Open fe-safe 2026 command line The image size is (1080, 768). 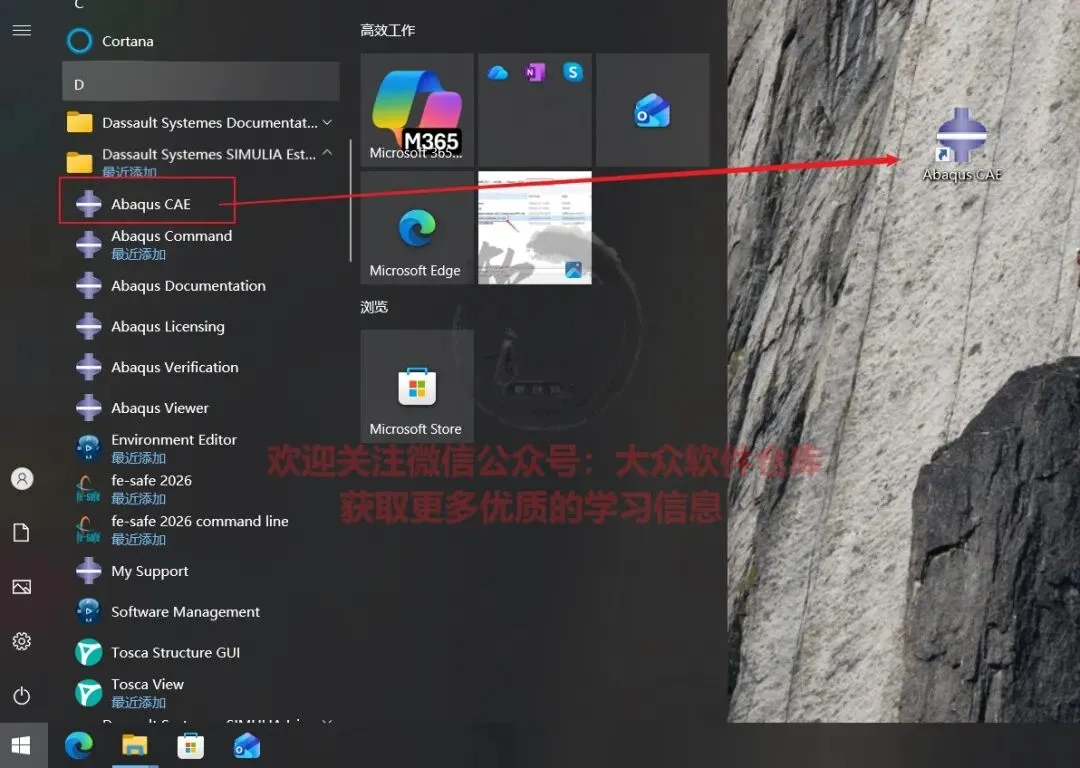click(x=200, y=530)
